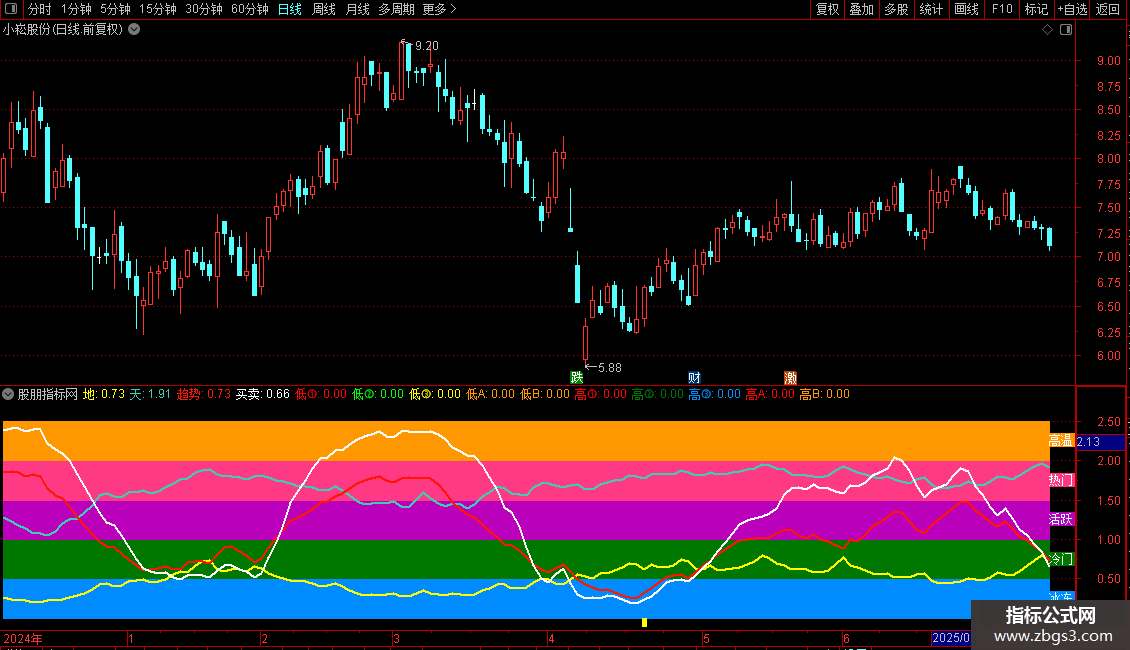This screenshot has height=650, width=1130.
Task: Click the 高温 zone label
Action: pyautogui.click(x=1061, y=440)
